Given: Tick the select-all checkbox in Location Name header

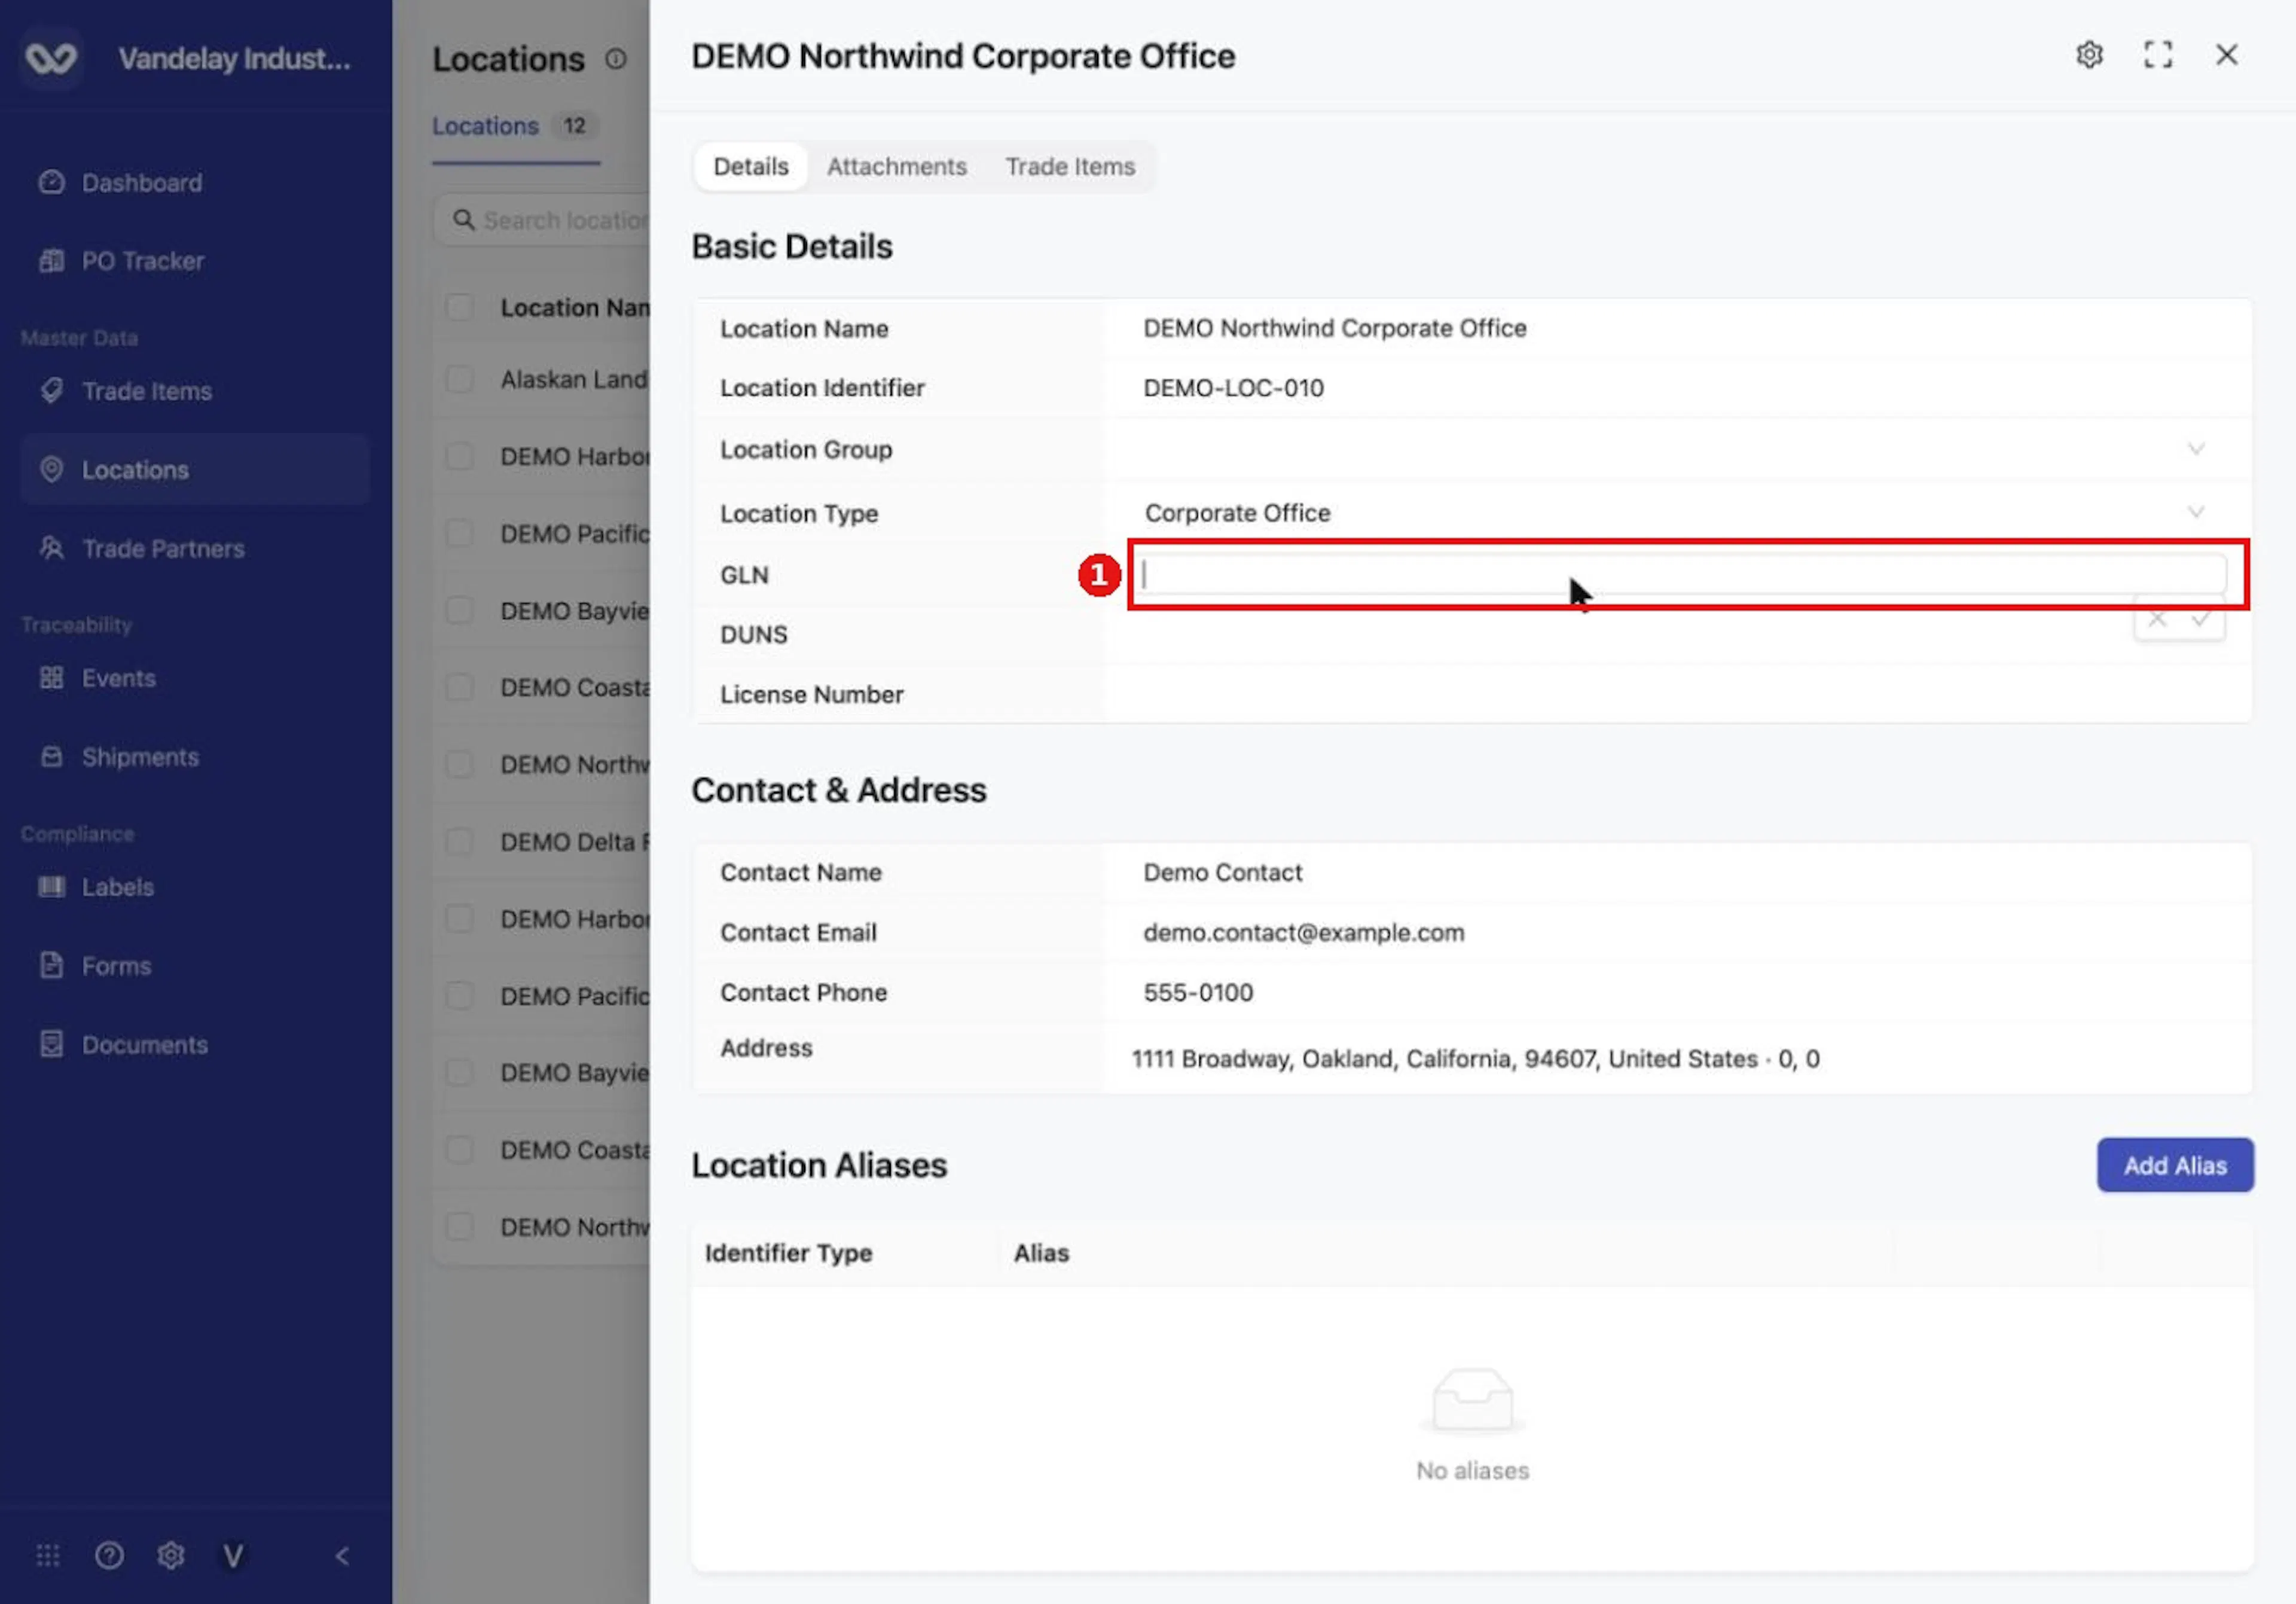Looking at the screenshot, I should (x=460, y=307).
